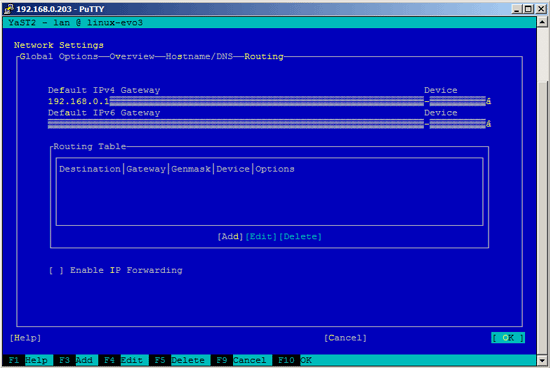Viewport: 550px width, 368px height.
Task: Click the Edit button under routing table
Action: 261,236
